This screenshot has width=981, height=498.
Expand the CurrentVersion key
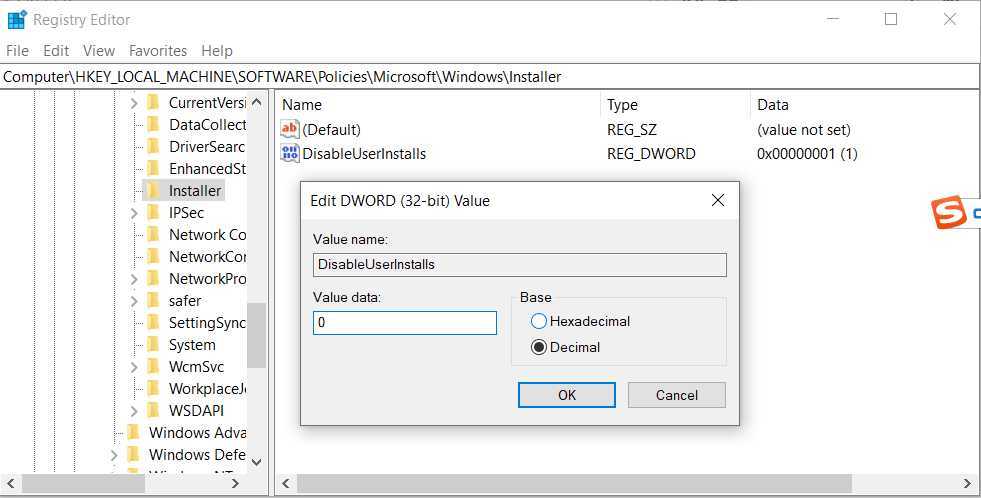point(134,103)
